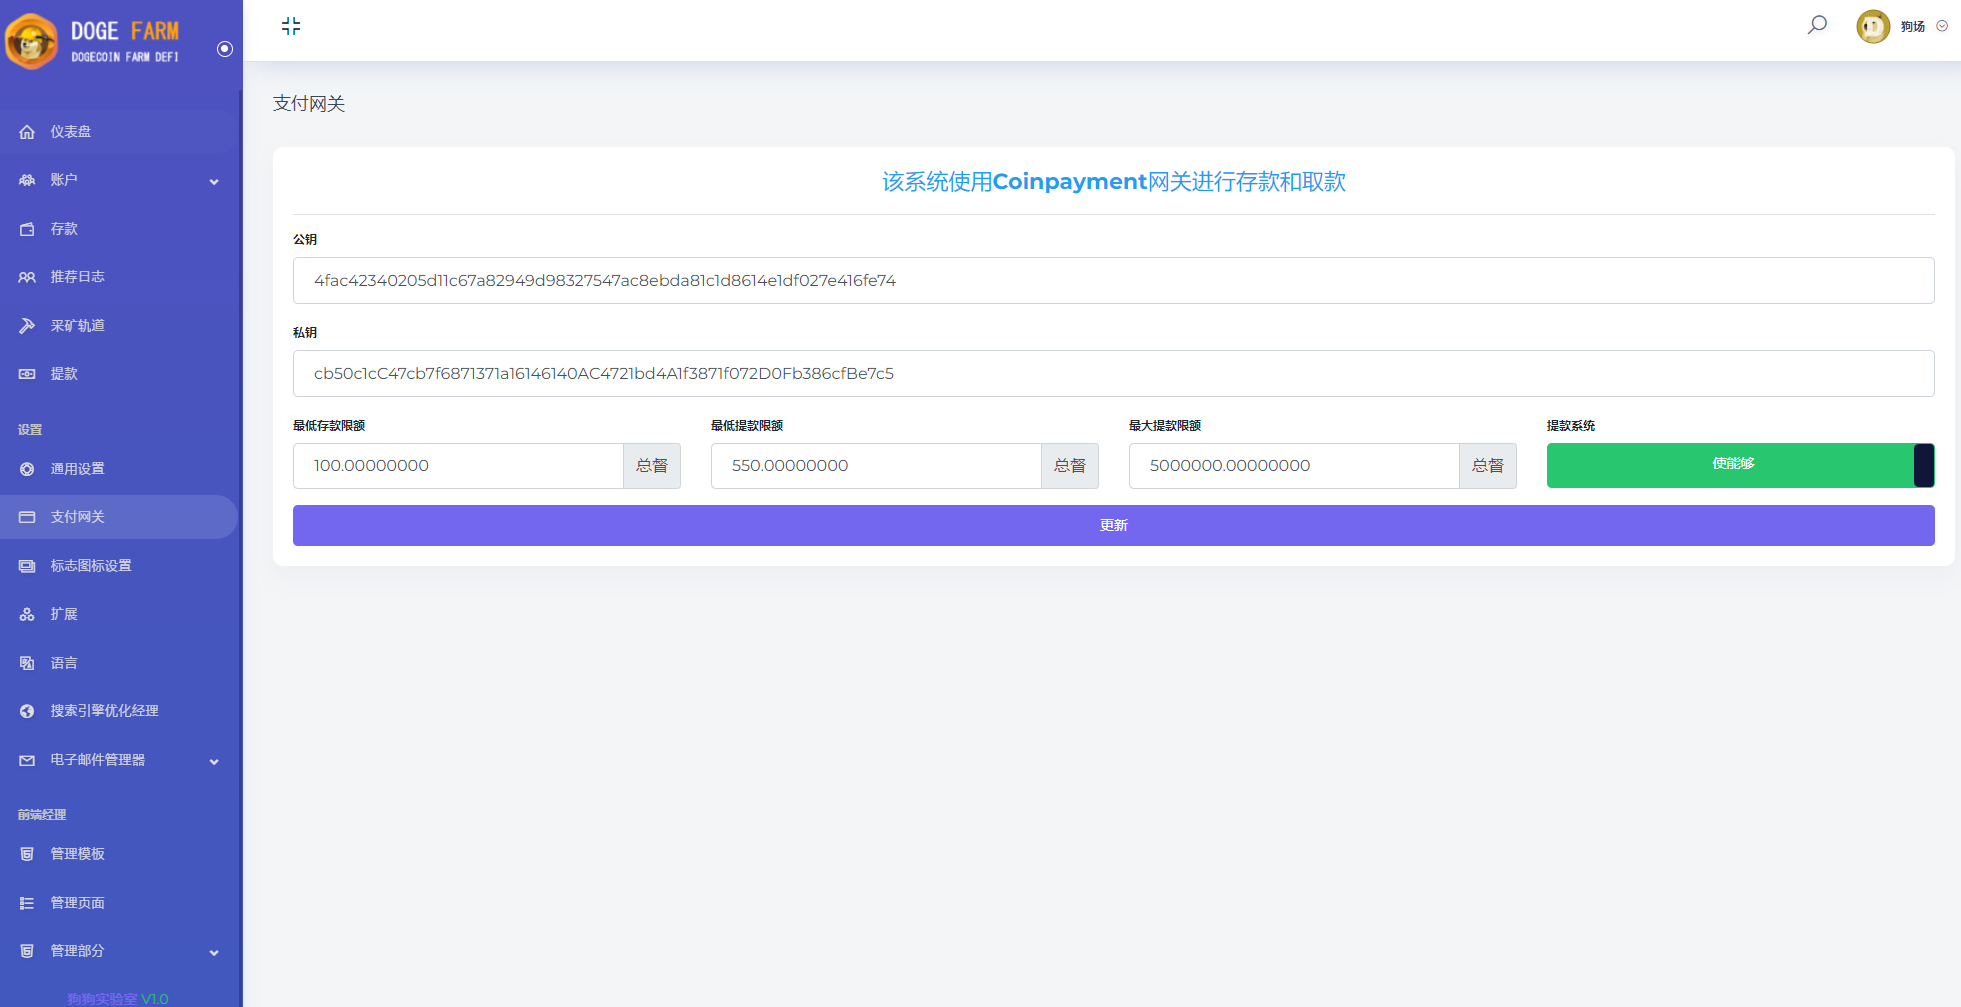
Task: Expand the 管理部分 manage sections menu
Action: 213,952
